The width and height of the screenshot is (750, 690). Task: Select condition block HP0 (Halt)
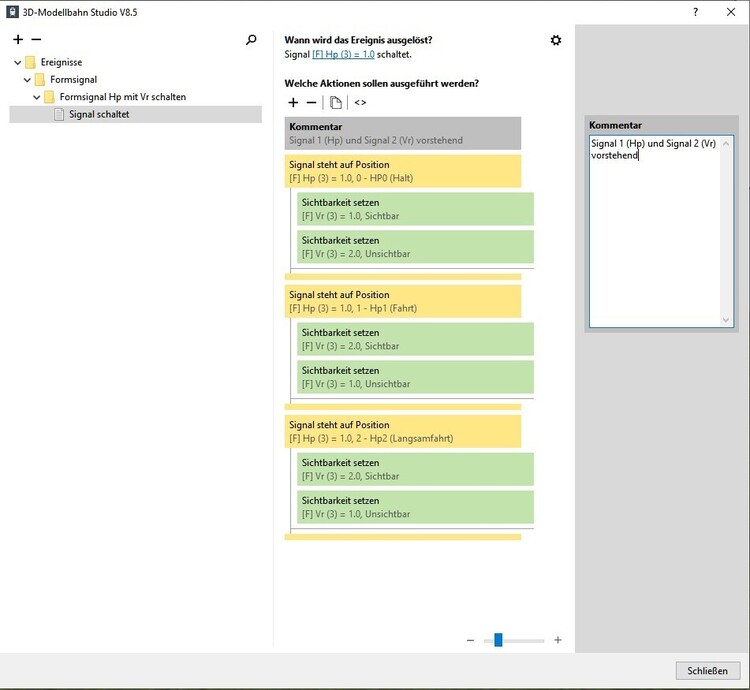pos(403,171)
